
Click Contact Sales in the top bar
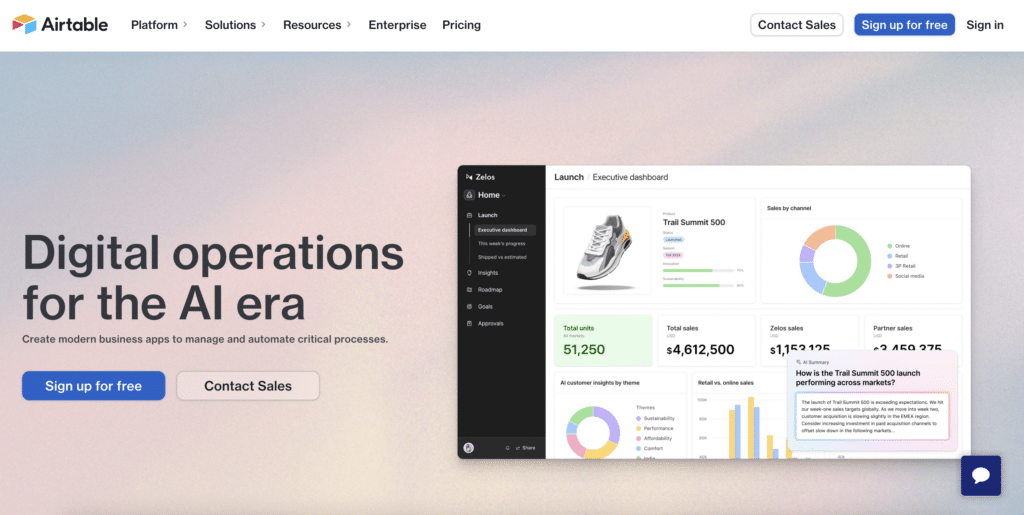tap(797, 25)
